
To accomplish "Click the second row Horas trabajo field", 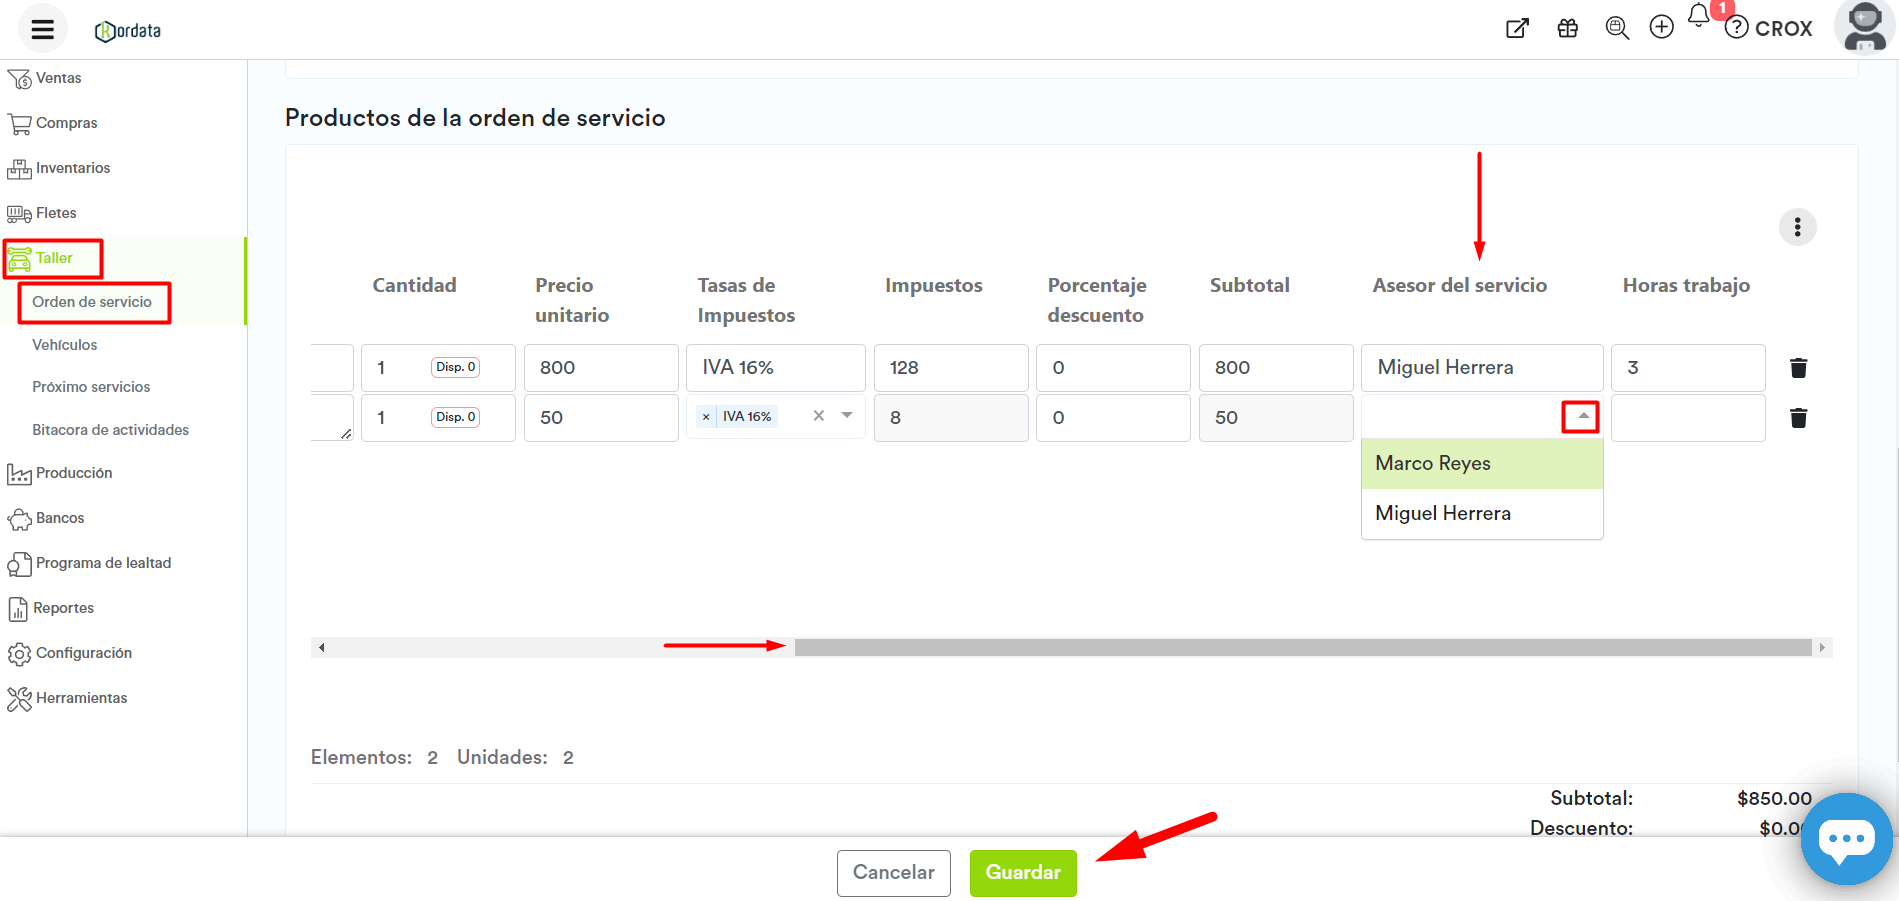I will (x=1687, y=418).
